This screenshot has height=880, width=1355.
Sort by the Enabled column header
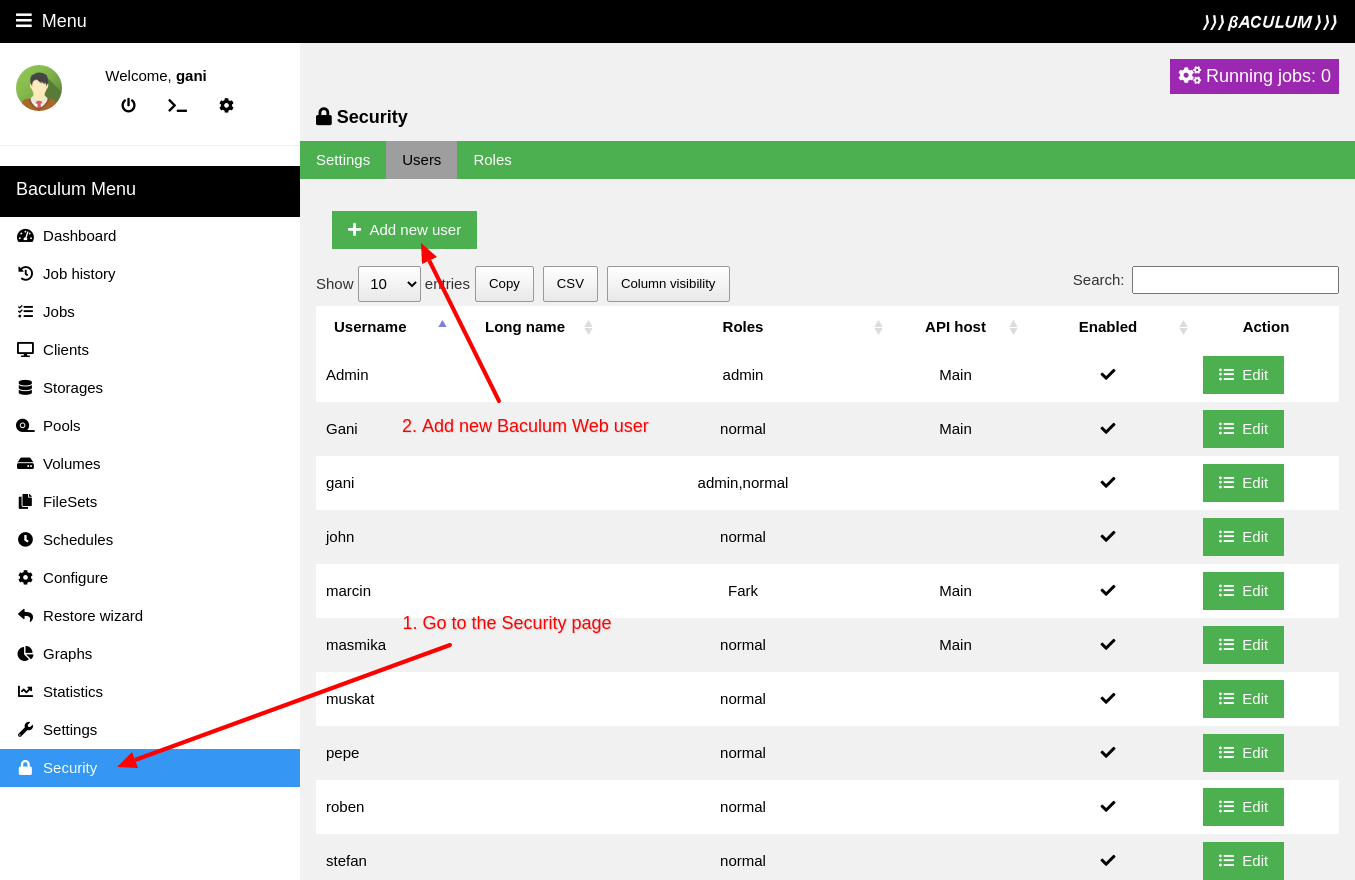click(x=1108, y=327)
